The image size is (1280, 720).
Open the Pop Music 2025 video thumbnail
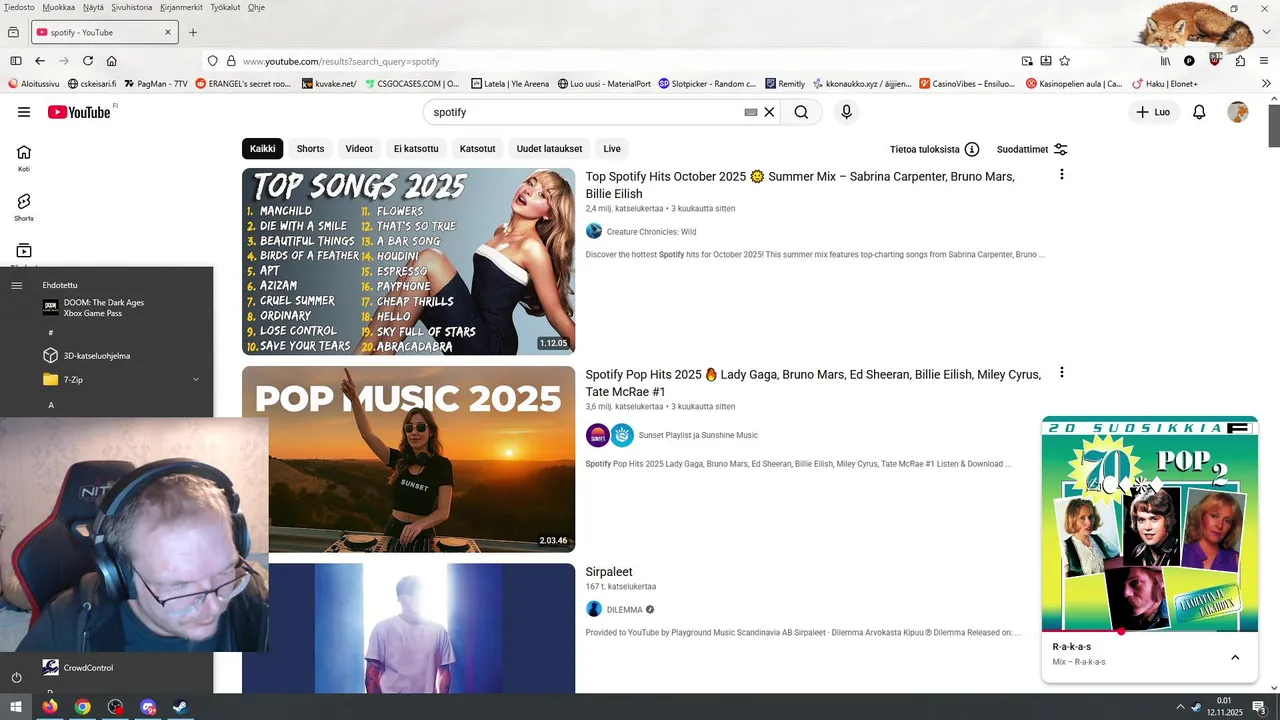click(408, 459)
